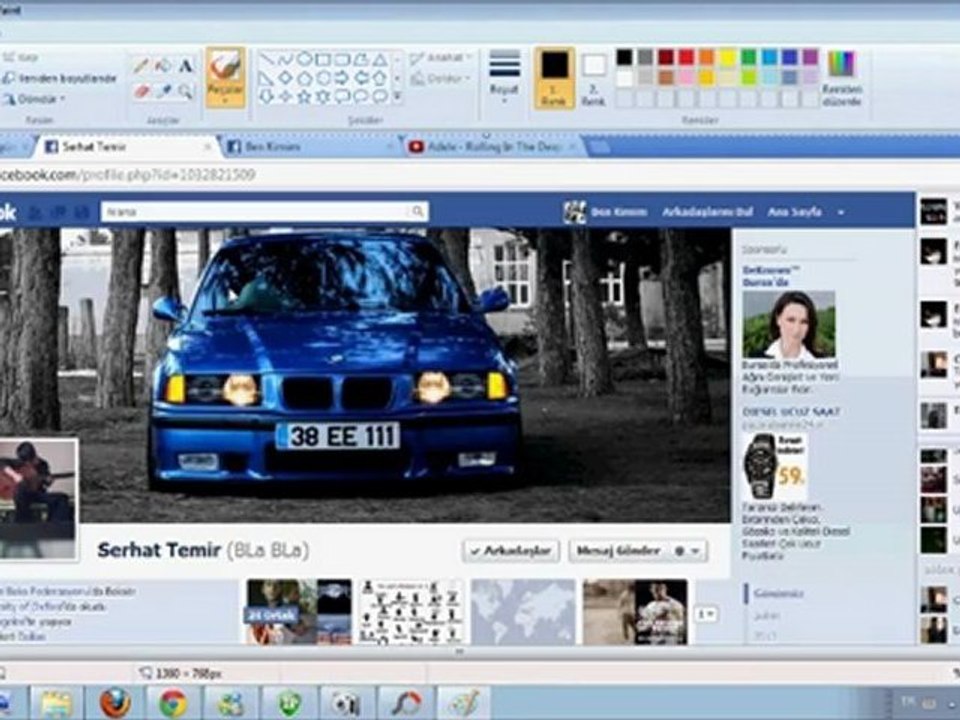The width and height of the screenshot is (960, 720).
Task: Select the Color picker eyedropper tool
Action: (x=163, y=91)
